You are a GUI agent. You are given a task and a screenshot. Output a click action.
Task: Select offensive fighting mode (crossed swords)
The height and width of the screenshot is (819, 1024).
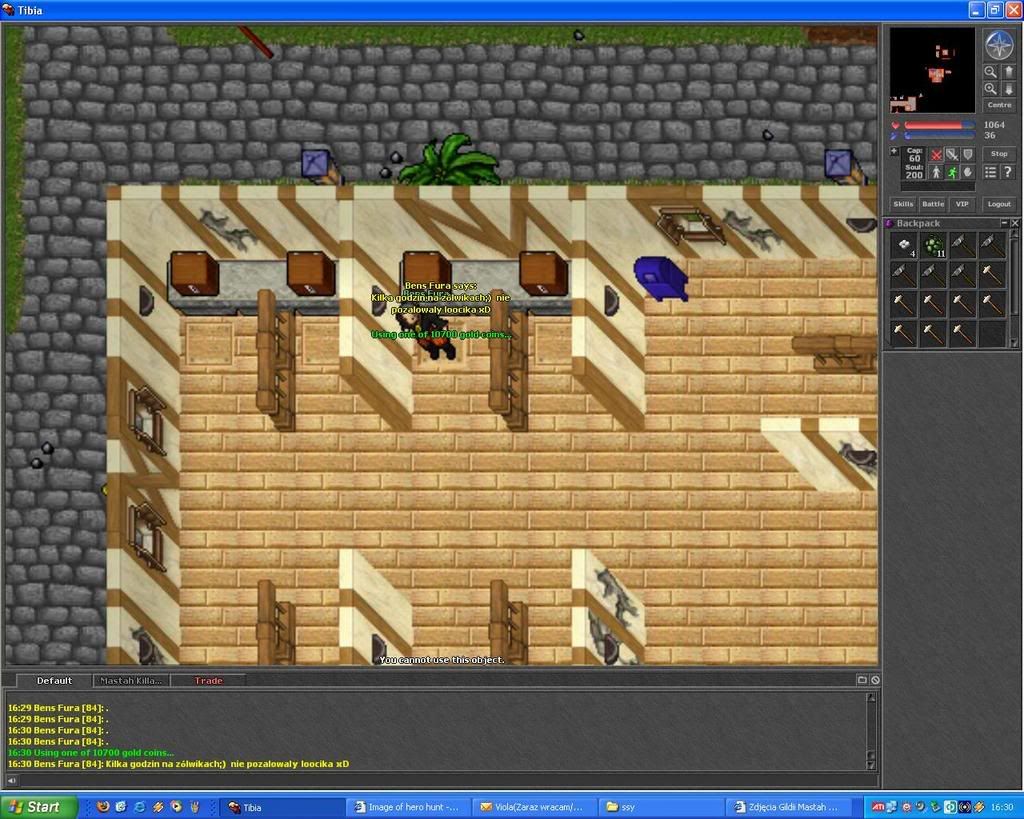(936, 155)
